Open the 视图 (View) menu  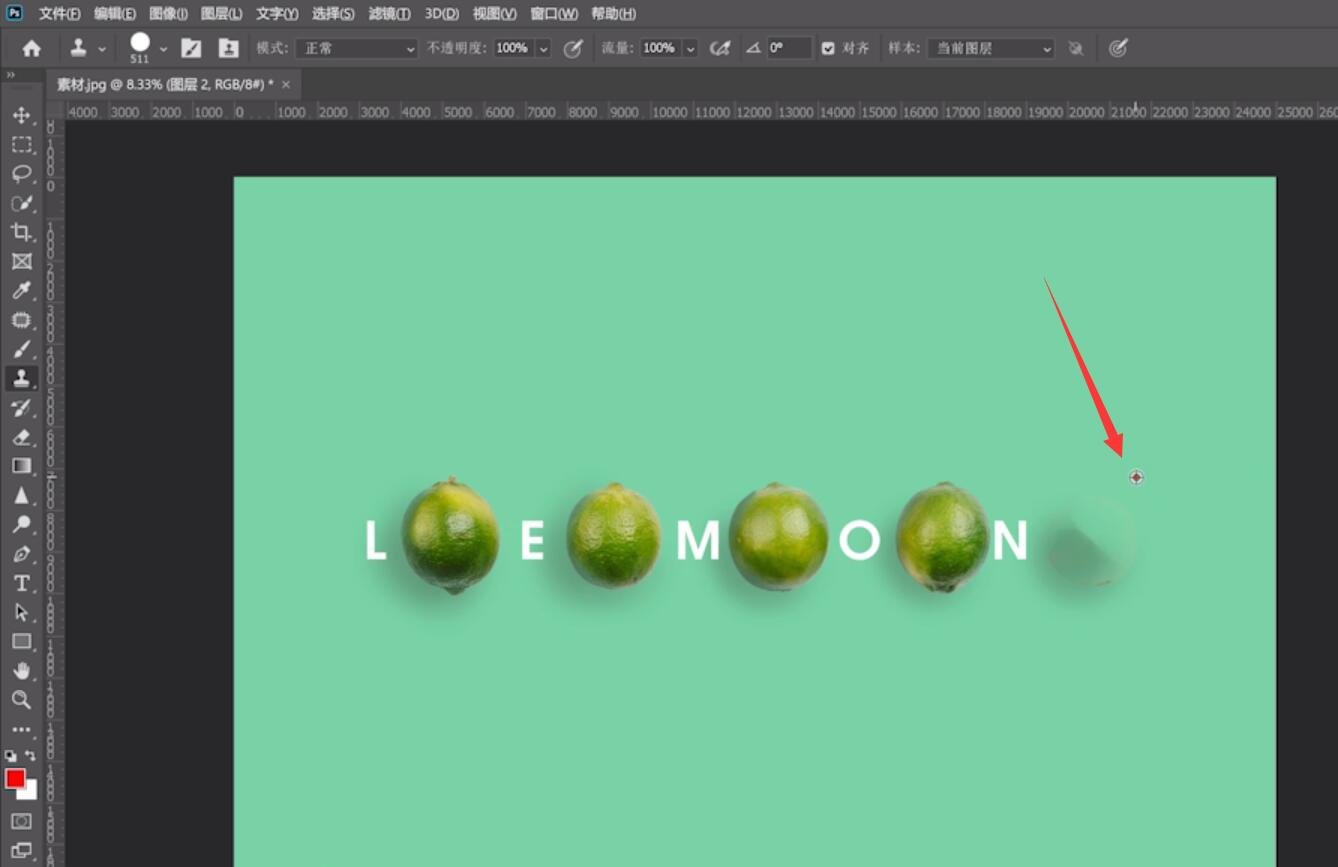point(494,14)
